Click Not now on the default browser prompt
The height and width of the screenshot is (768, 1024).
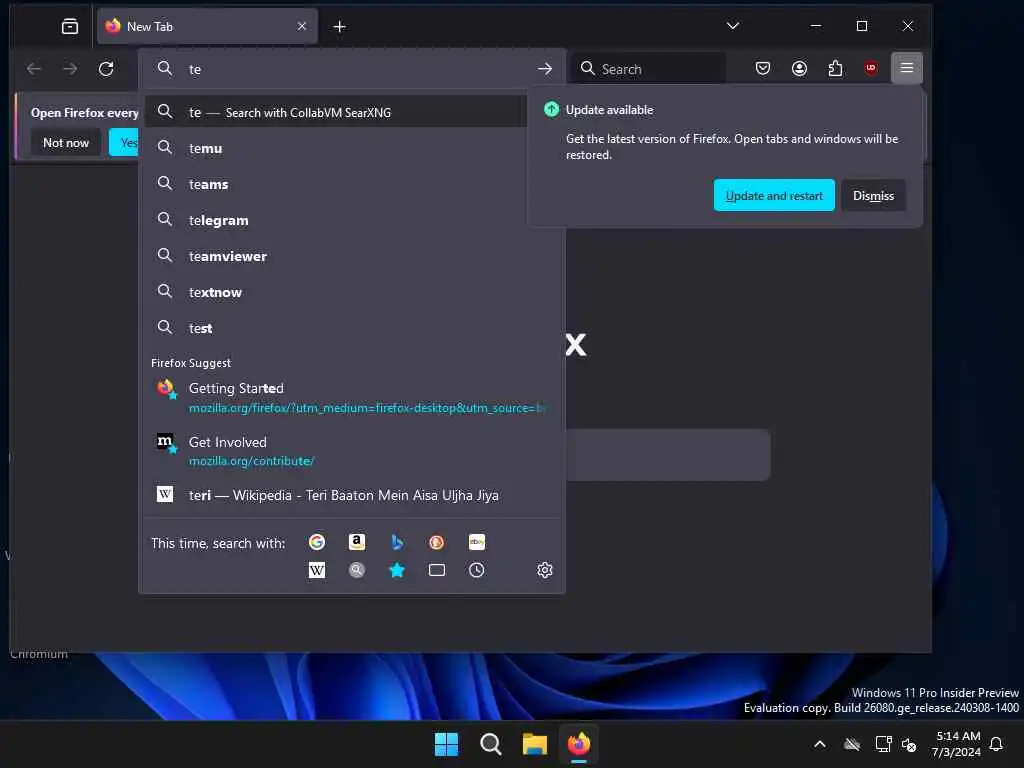coord(65,142)
